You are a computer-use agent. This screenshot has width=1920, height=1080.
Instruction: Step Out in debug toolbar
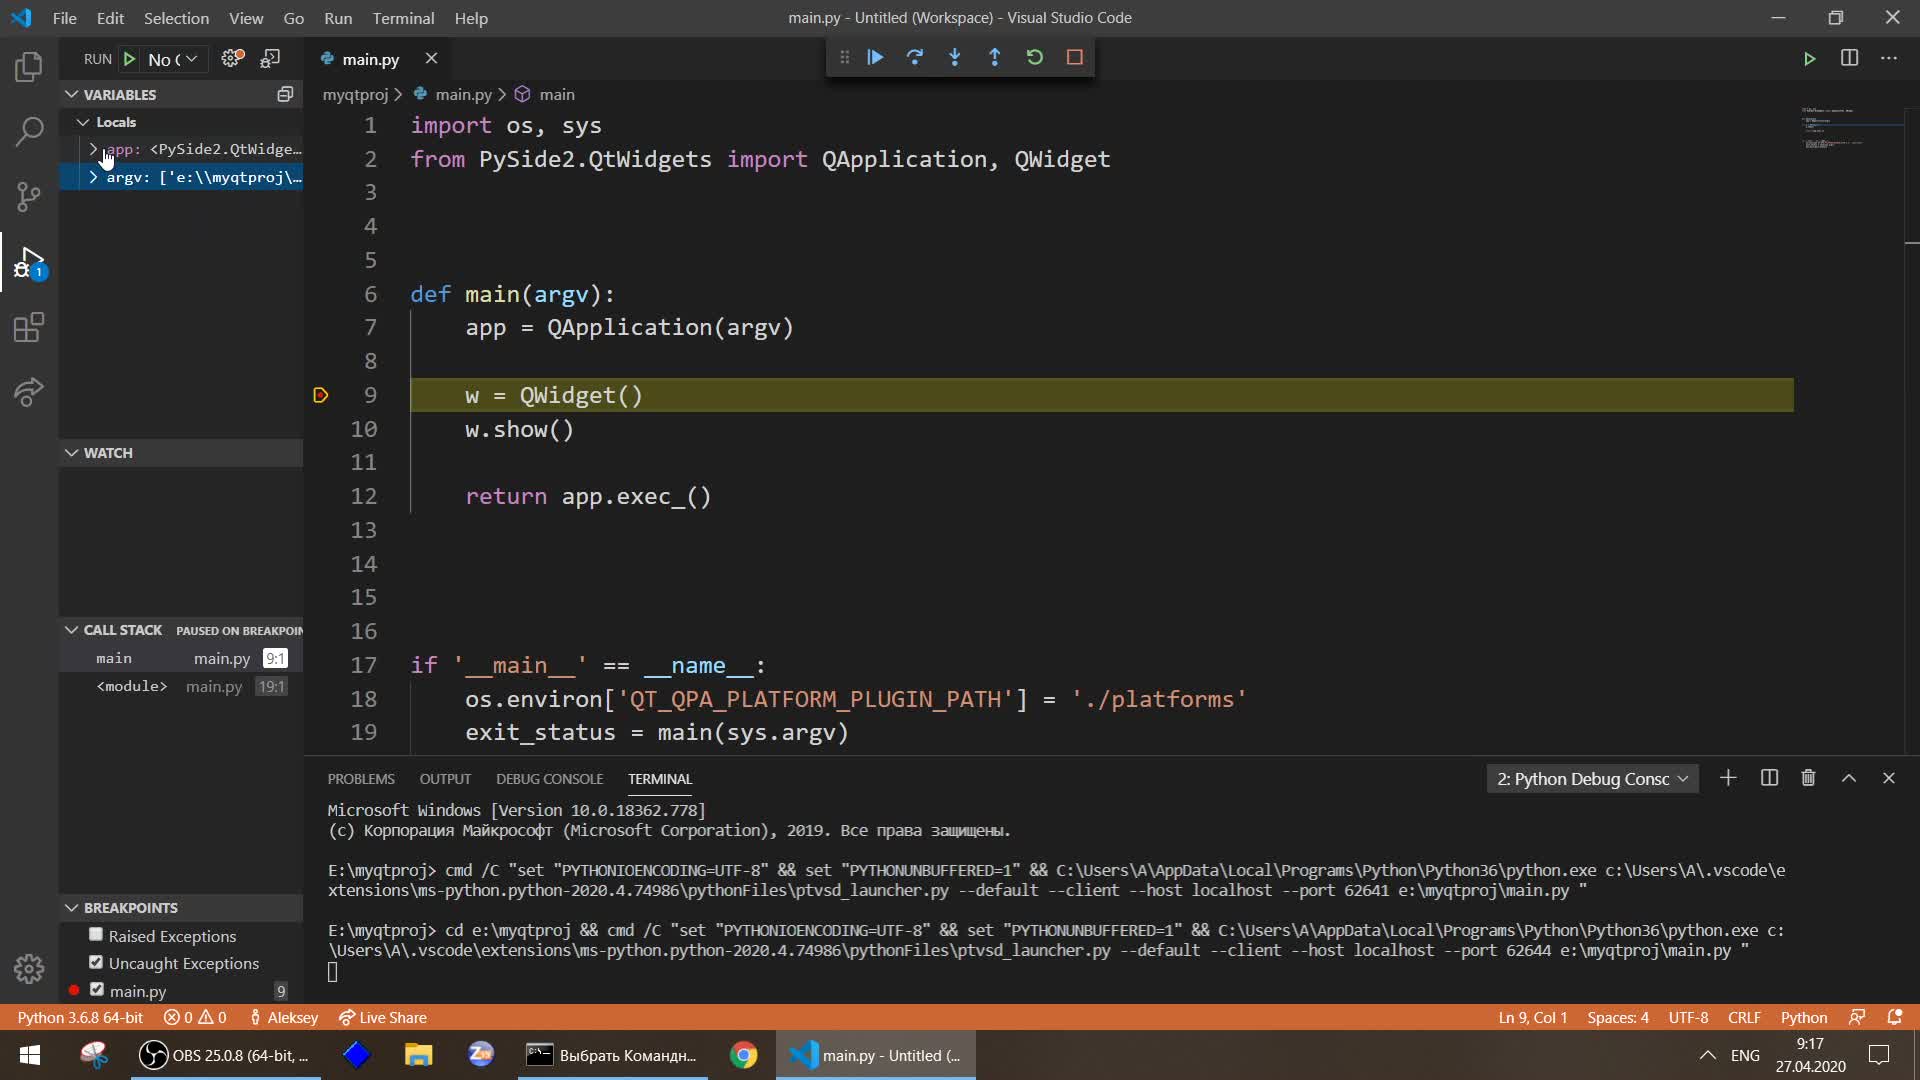994,57
